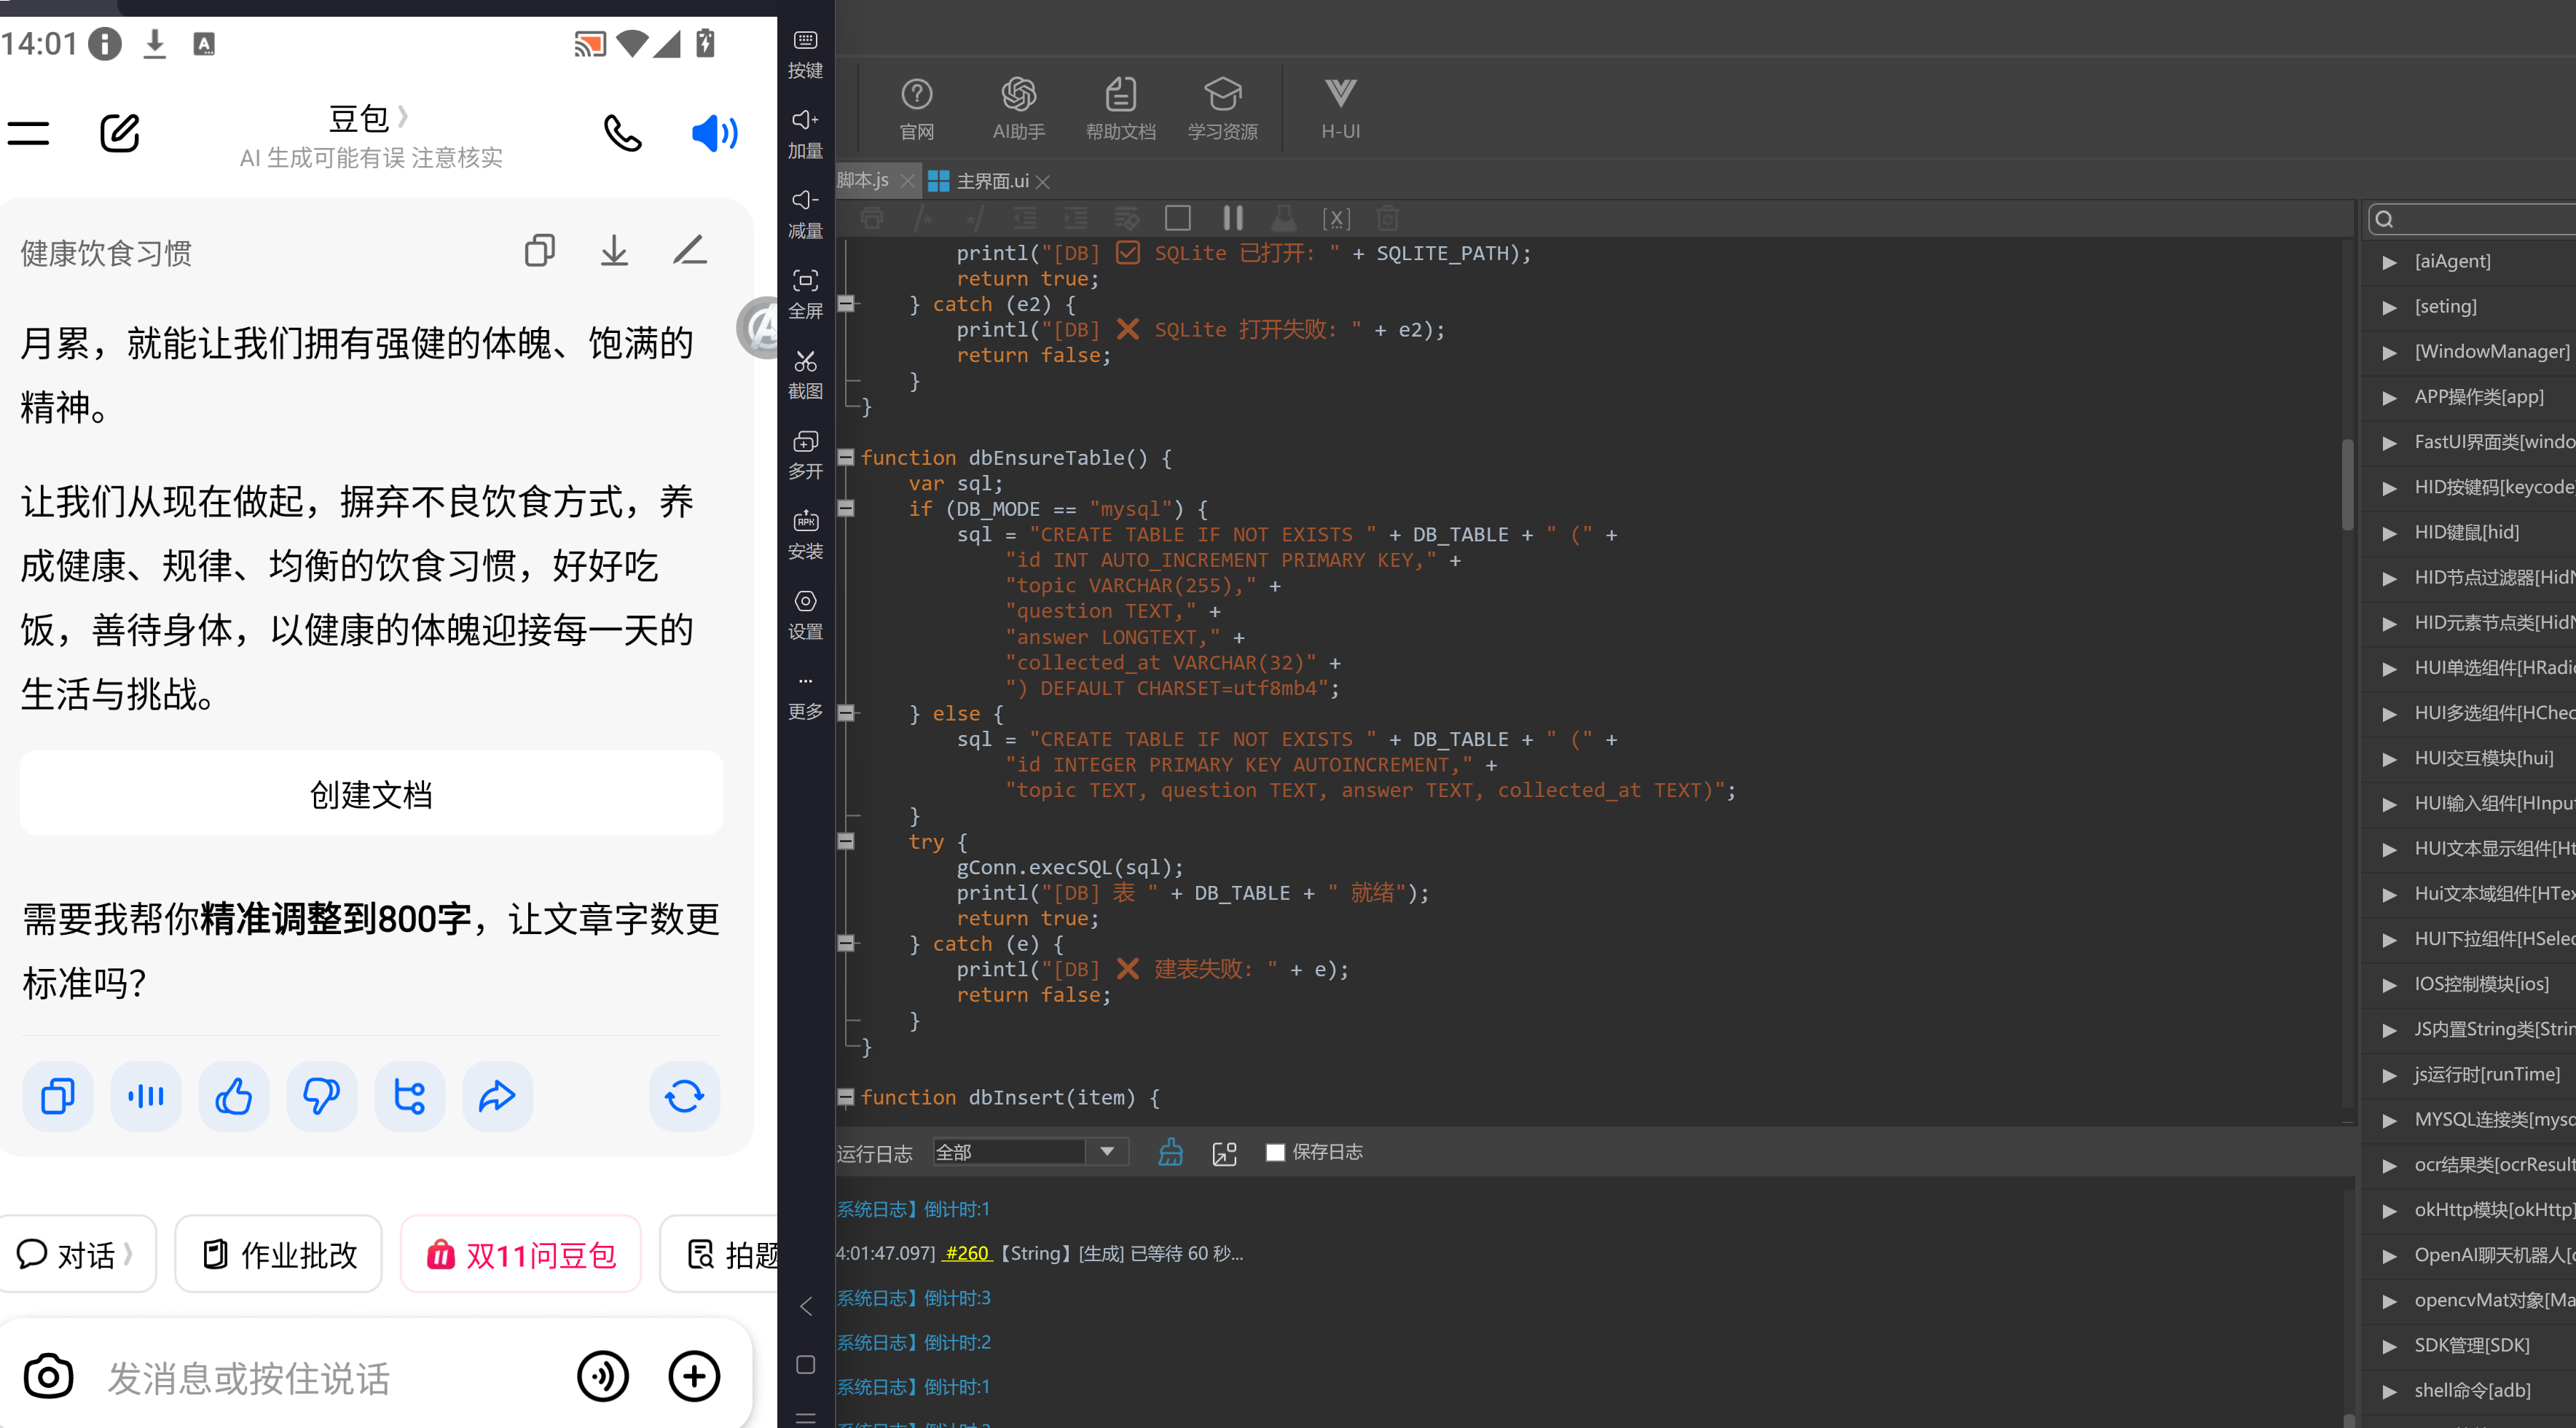The image size is (2576, 1428).
Task: Download the 健康饮食习惯 document
Action: click(x=614, y=250)
